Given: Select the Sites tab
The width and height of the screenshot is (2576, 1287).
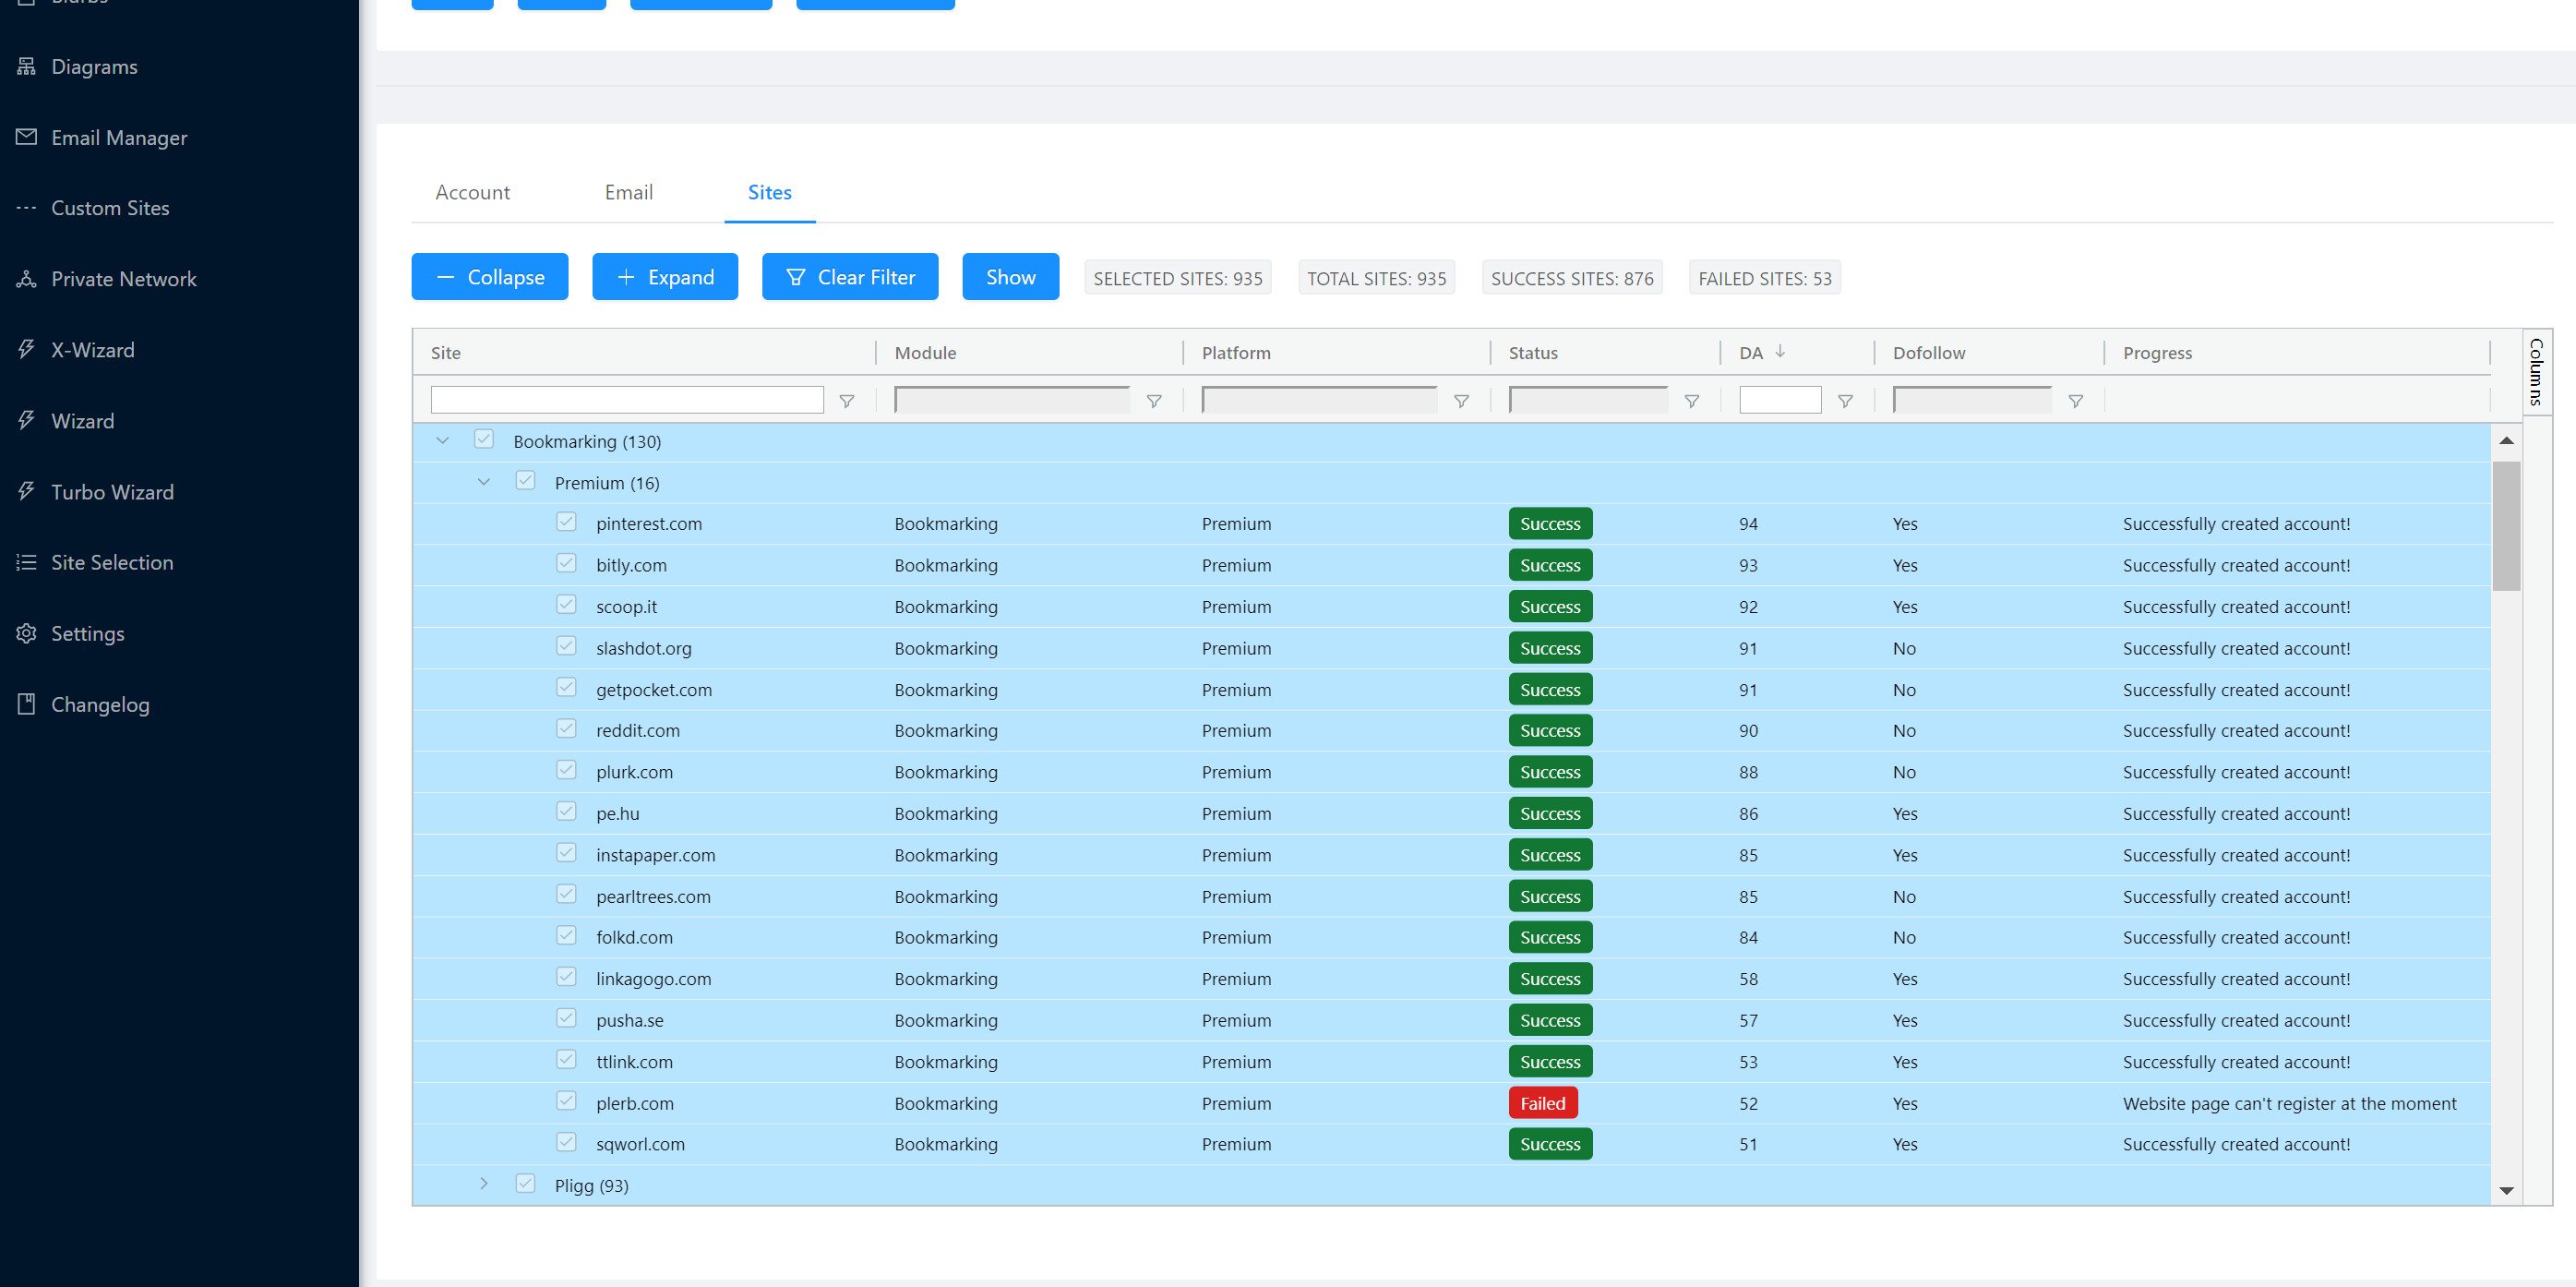Looking at the screenshot, I should 769,192.
